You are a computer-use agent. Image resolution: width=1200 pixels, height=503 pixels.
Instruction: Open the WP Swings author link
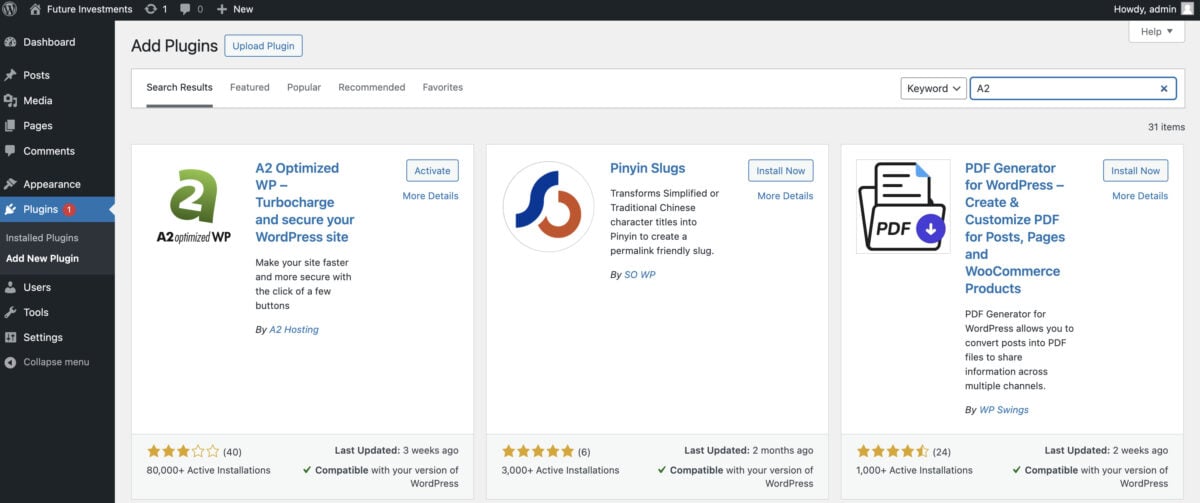point(1004,410)
